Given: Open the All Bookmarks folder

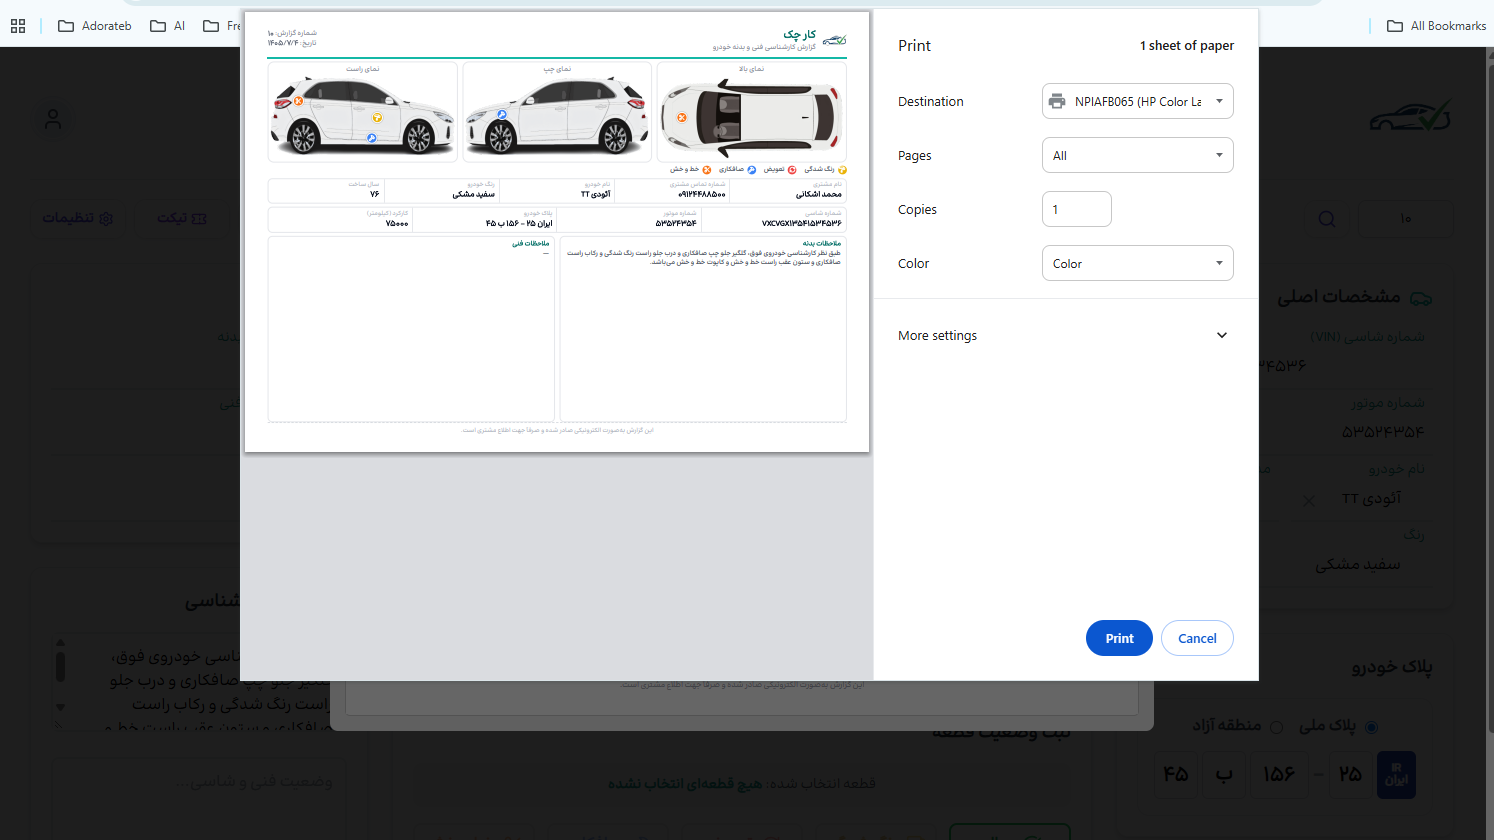Looking at the screenshot, I should pos(1437,26).
